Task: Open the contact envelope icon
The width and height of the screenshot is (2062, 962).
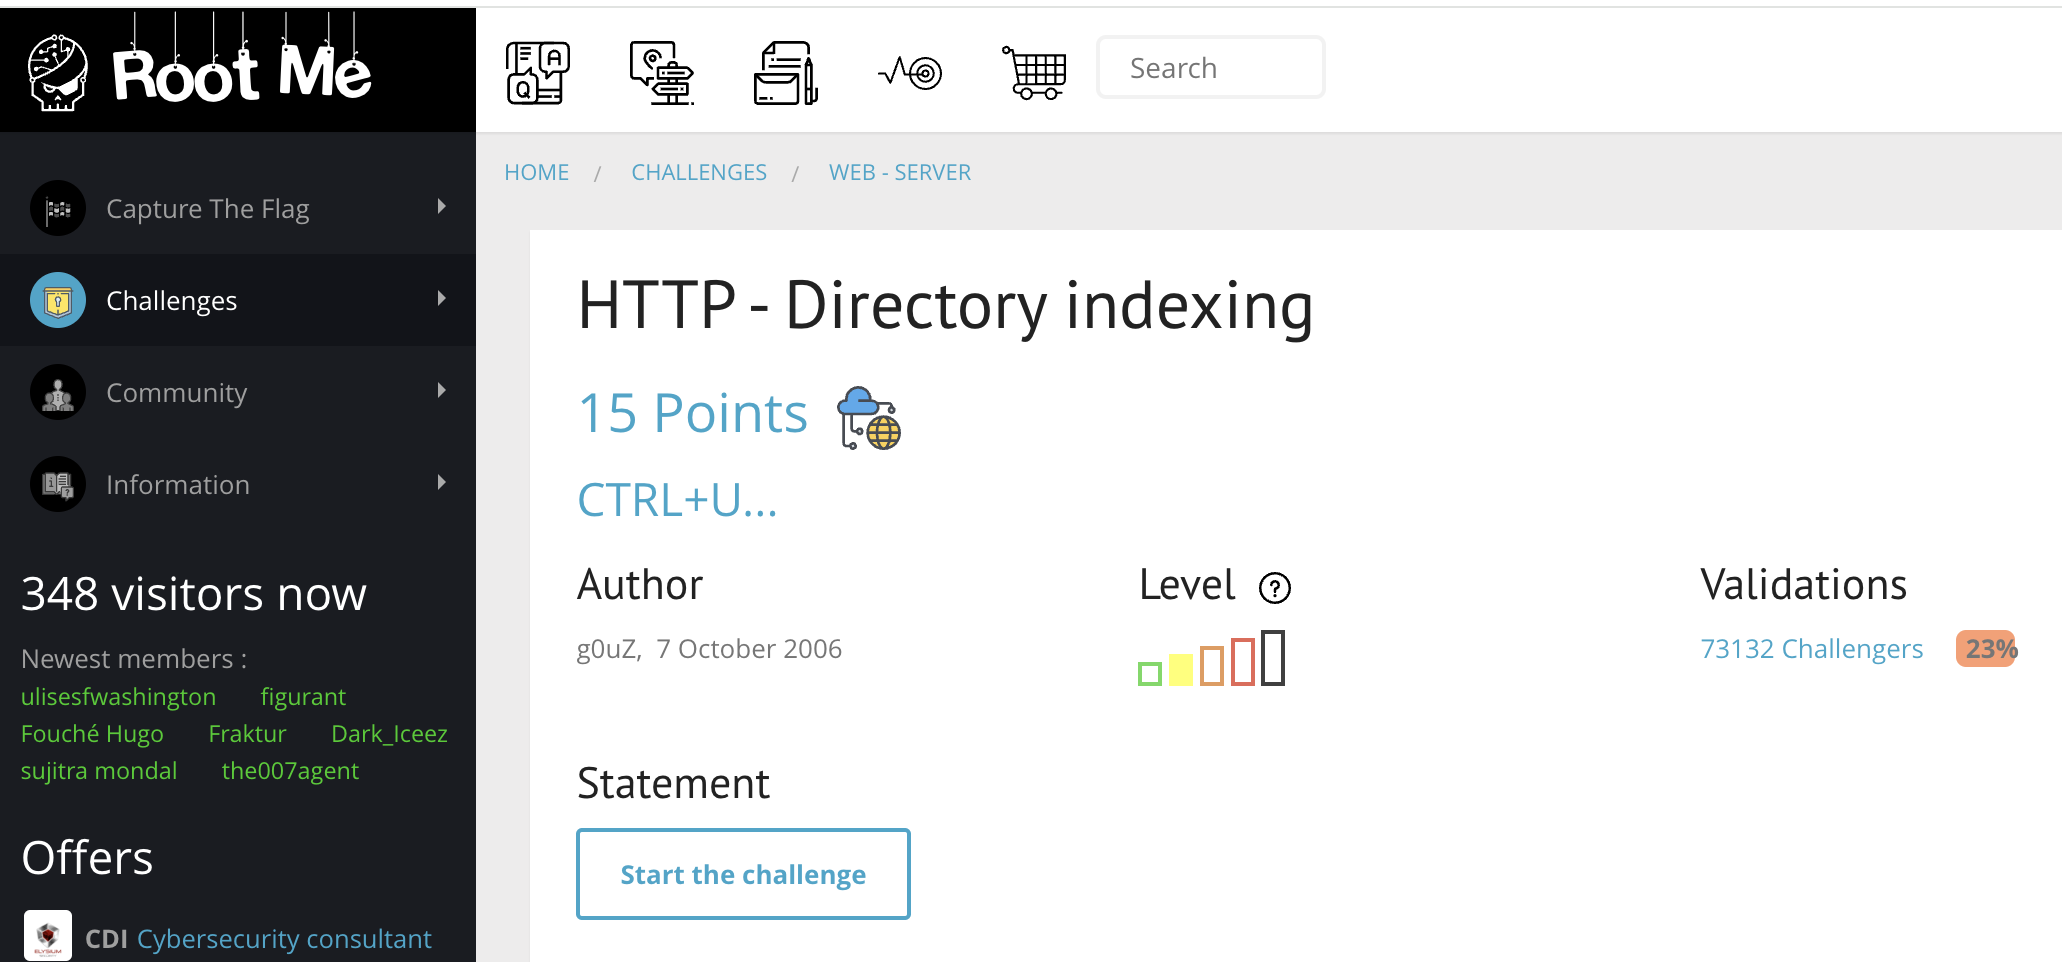Action: coord(784,71)
